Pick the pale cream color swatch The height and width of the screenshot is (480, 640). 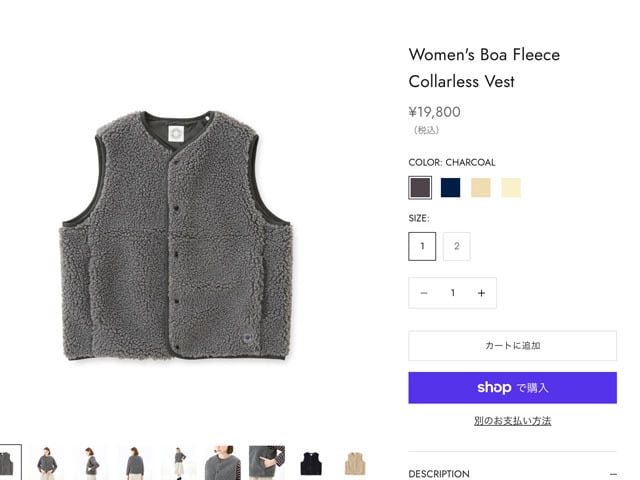coord(511,187)
